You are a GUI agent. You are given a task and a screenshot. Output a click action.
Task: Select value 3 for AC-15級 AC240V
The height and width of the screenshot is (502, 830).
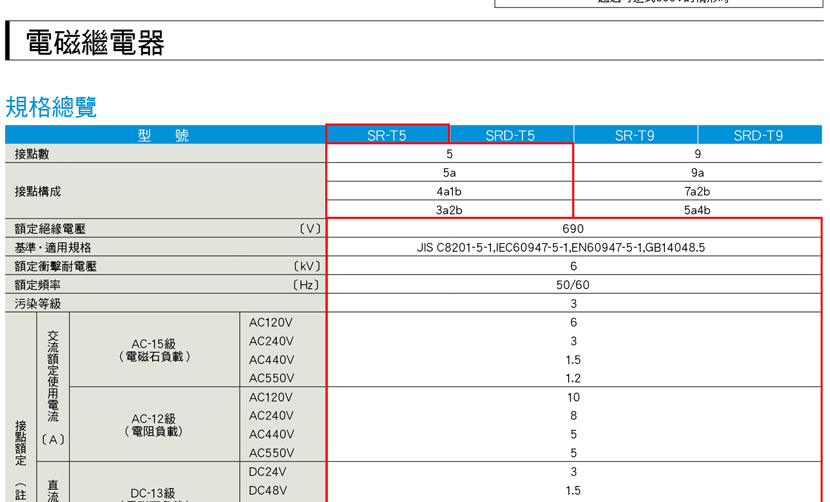tap(573, 341)
